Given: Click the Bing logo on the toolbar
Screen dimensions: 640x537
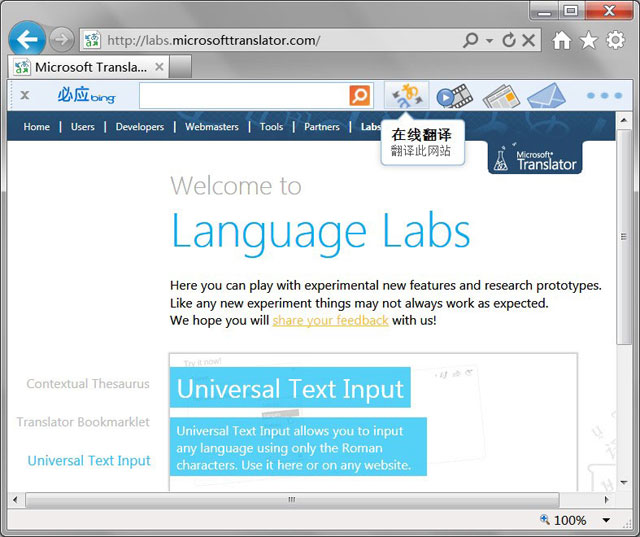Looking at the screenshot, I should coord(86,95).
